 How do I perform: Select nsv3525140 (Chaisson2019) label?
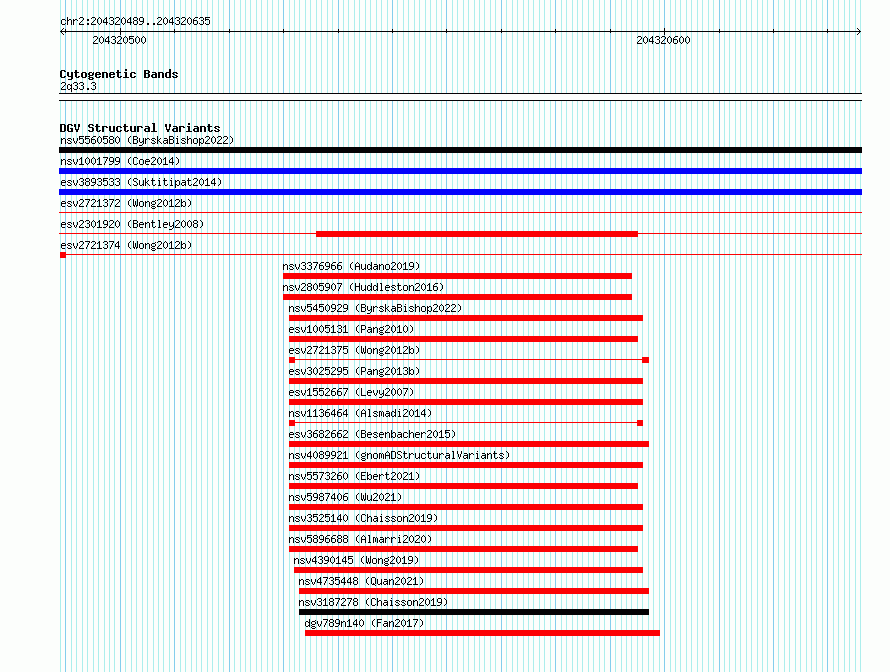coord(363,518)
